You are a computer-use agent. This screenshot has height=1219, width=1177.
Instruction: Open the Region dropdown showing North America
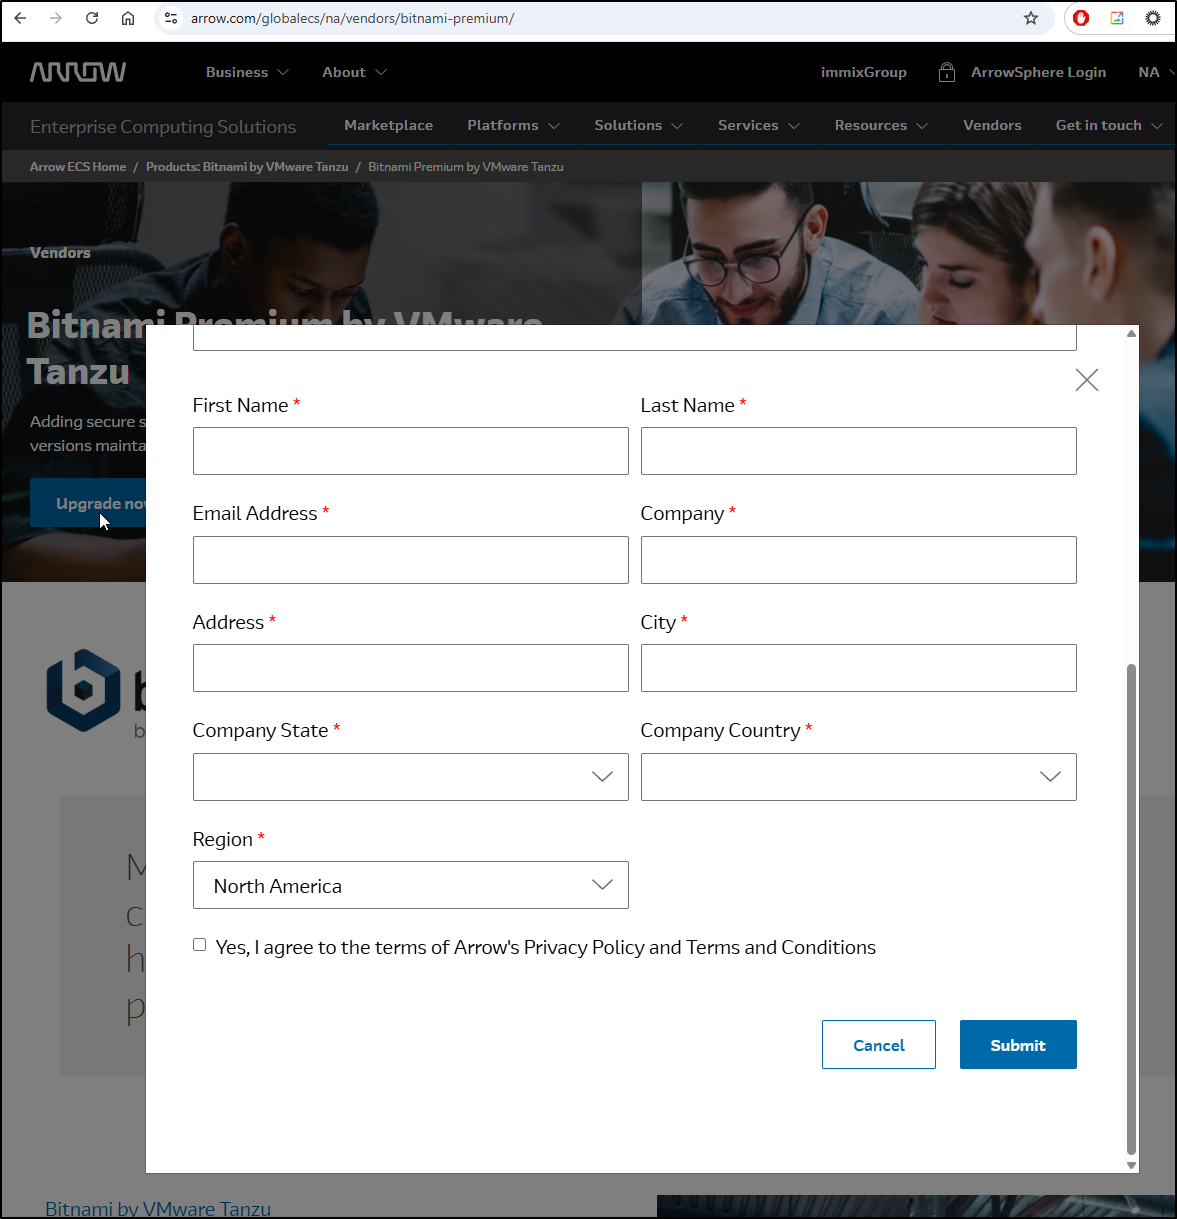(x=411, y=885)
